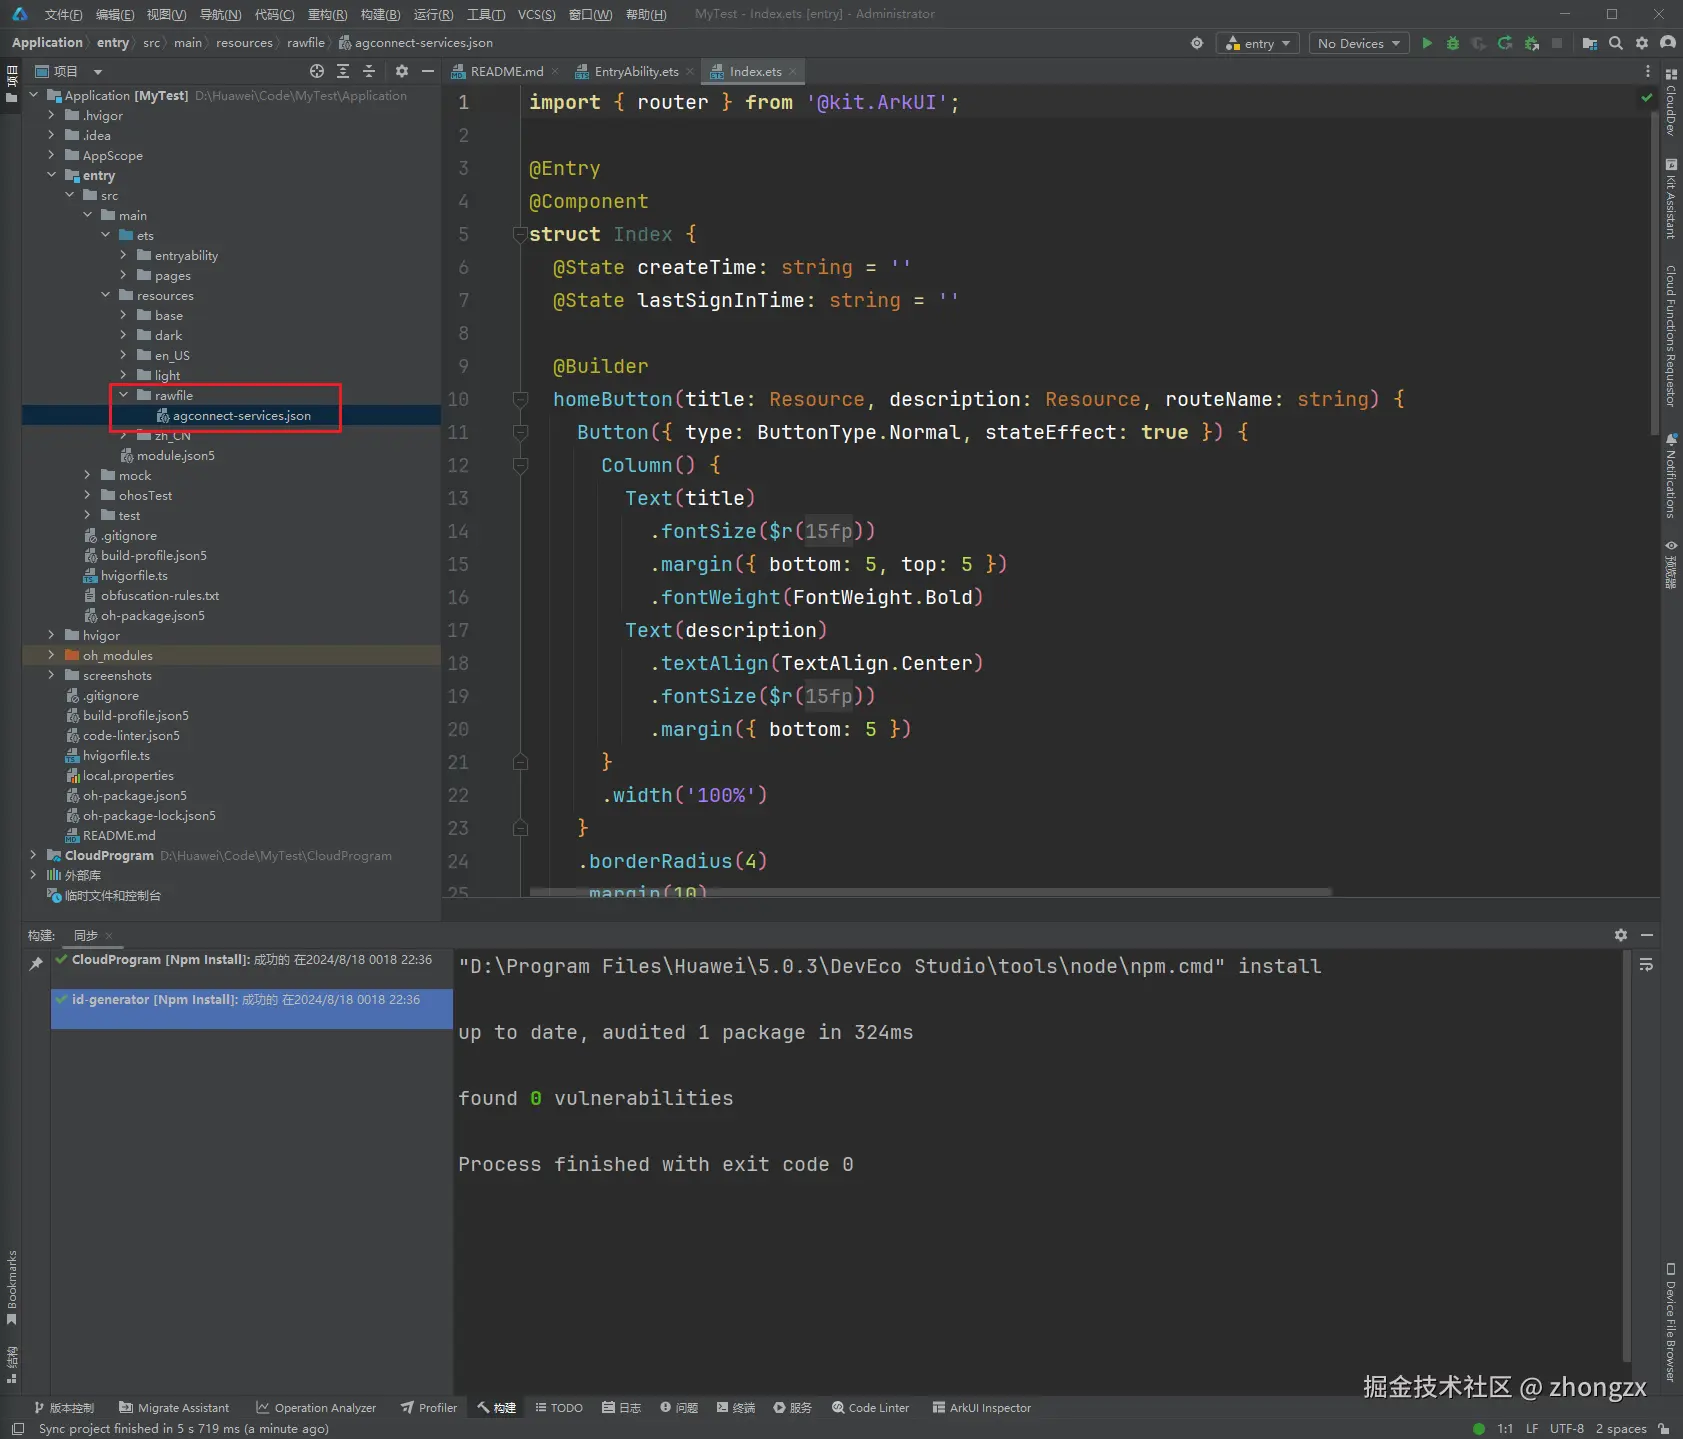
Task: Collapse all folders in the project tree
Action: point(369,71)
